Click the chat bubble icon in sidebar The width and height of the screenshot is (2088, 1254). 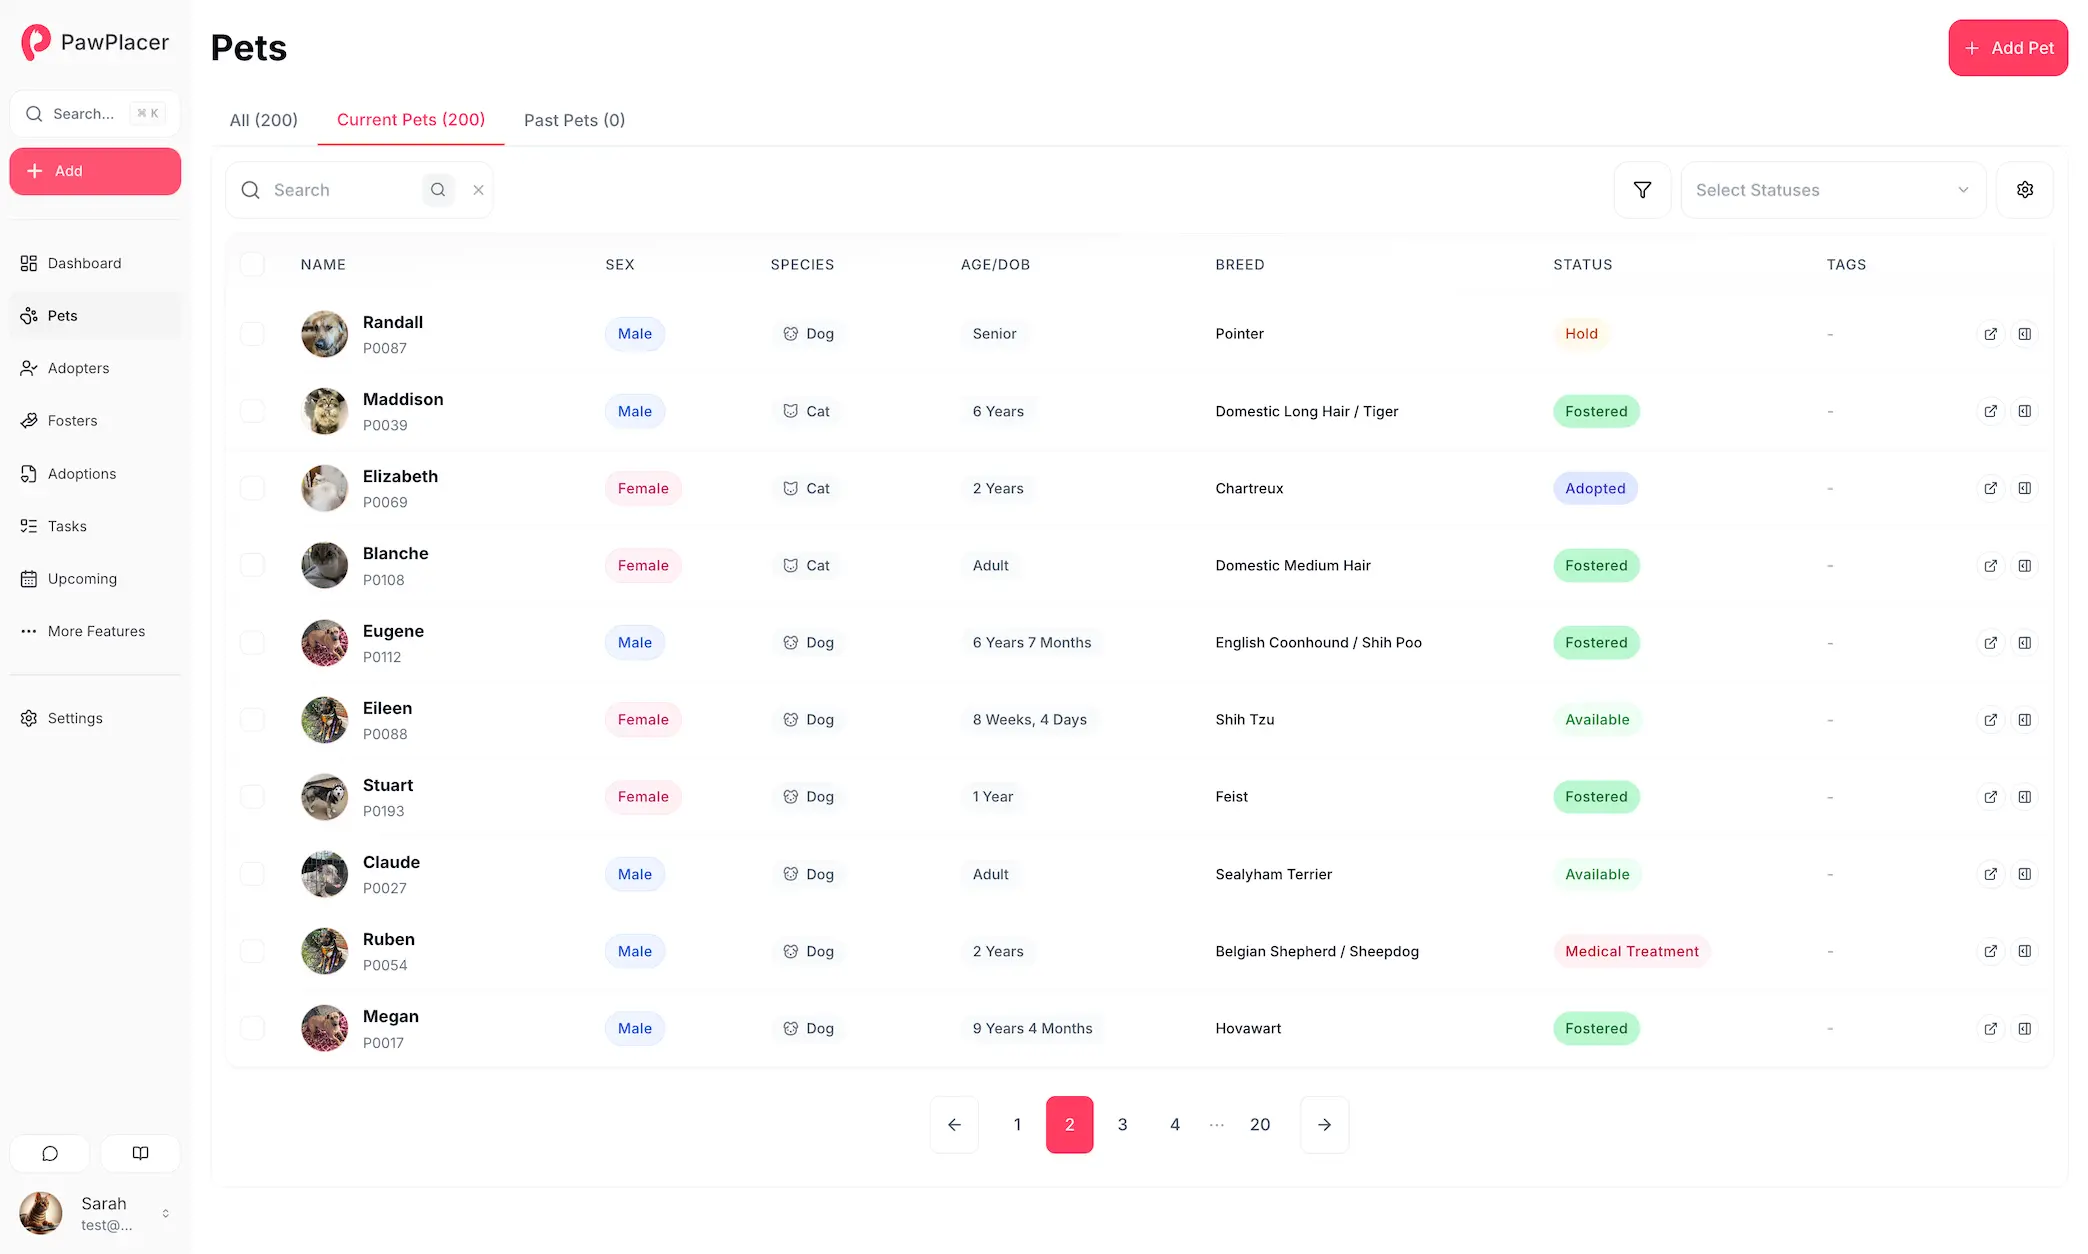click(x=50, y=1153)
